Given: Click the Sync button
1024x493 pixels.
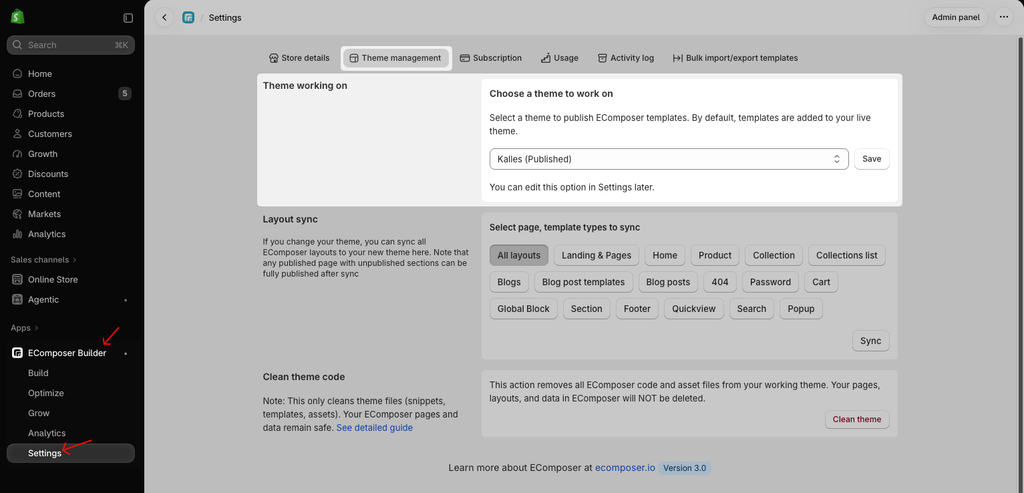Looking at the screenshot, I should coord(871,341).
